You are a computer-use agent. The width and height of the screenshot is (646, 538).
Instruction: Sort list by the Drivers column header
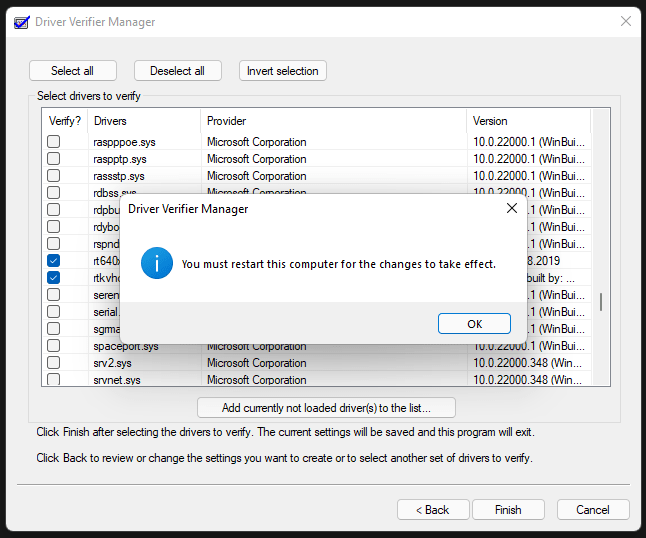(x=110, y=121)
